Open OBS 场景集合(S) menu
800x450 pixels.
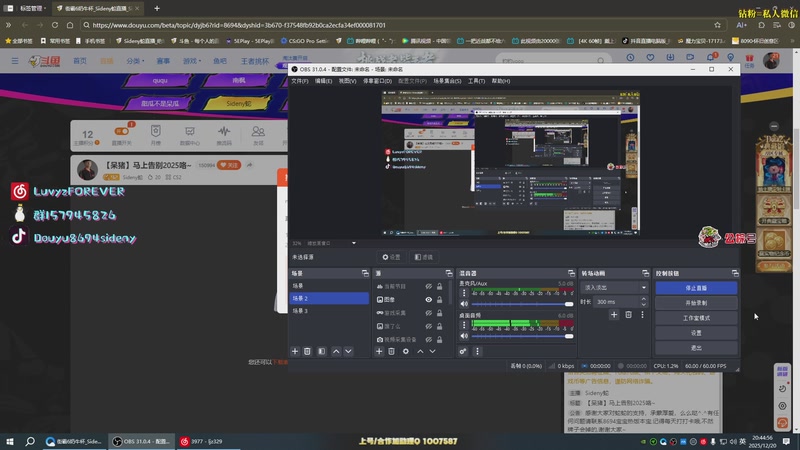tap(447, 81)
